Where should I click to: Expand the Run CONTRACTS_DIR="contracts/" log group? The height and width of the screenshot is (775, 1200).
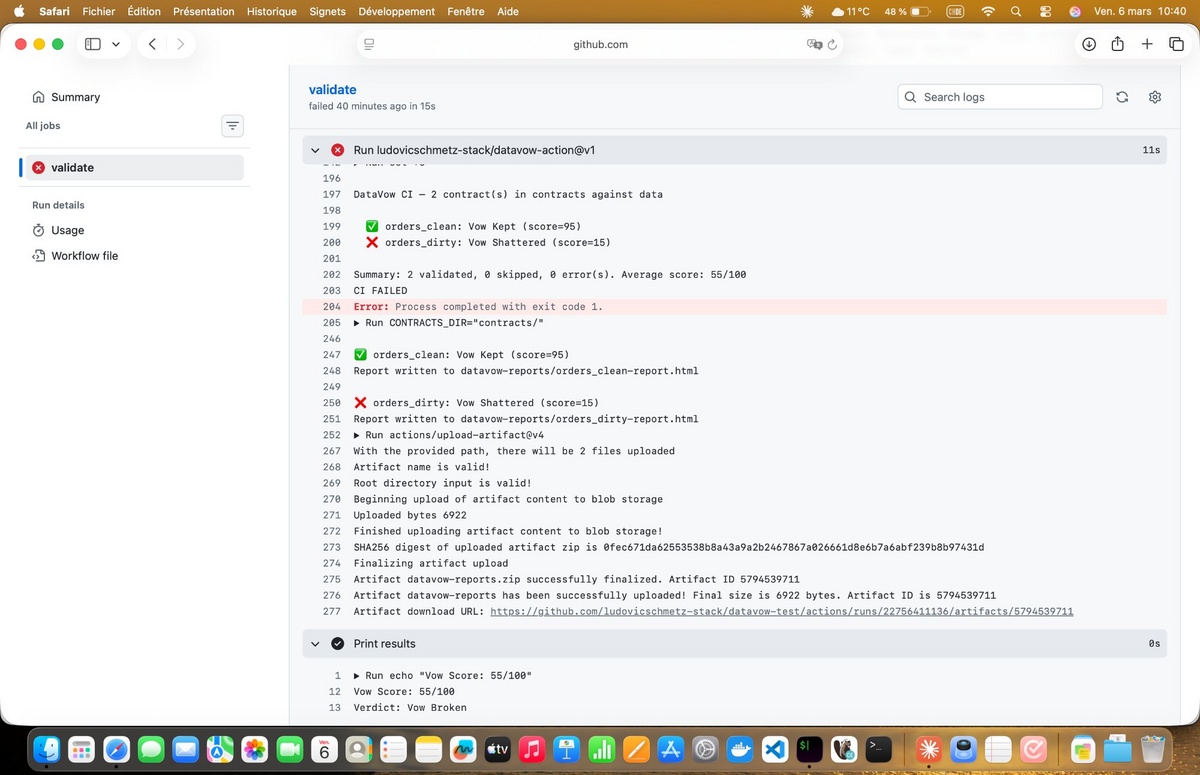click(x=356, y=322)
